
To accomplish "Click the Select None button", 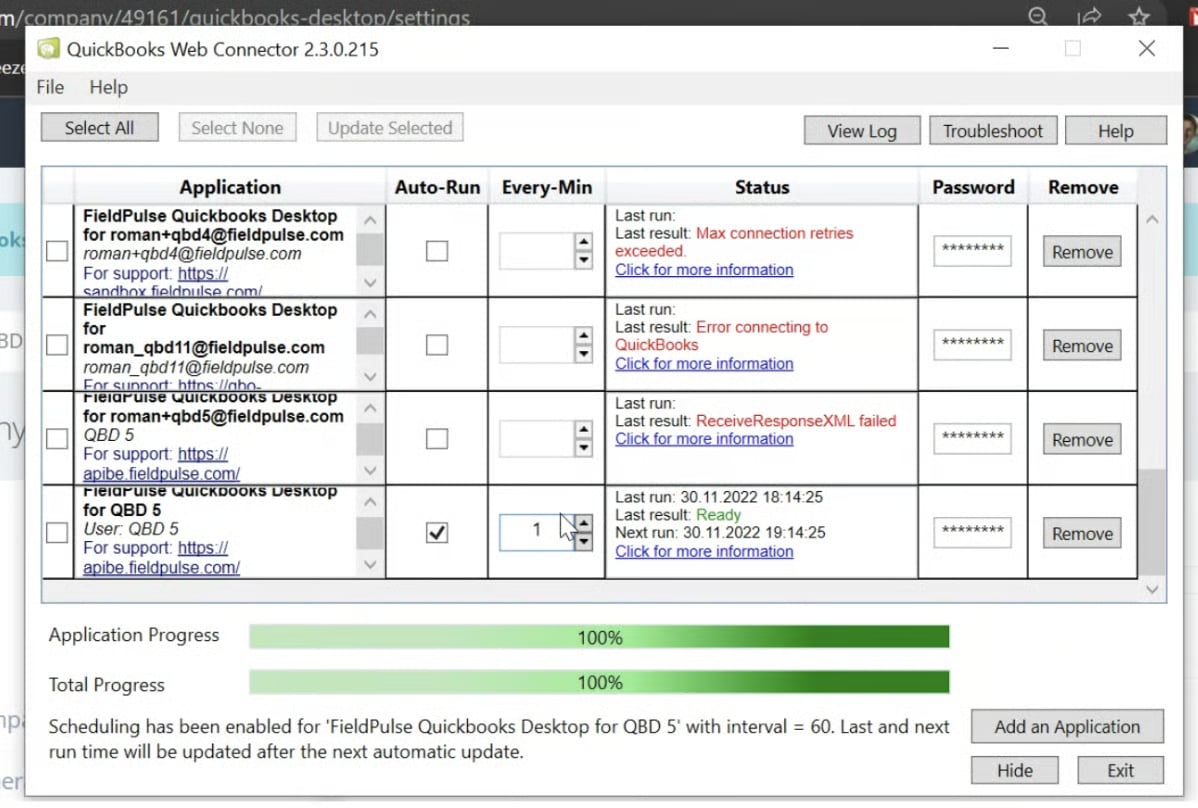I will pos(237,128).
